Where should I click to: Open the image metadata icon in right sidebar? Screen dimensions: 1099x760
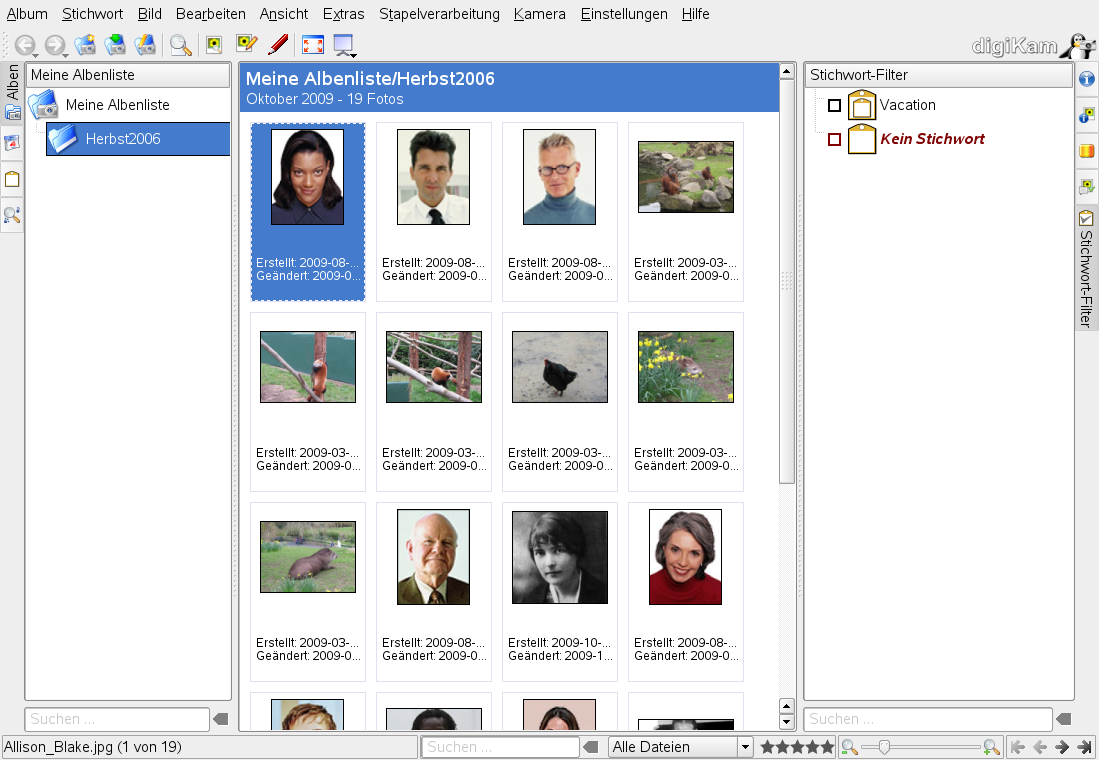pos(1087,115)
